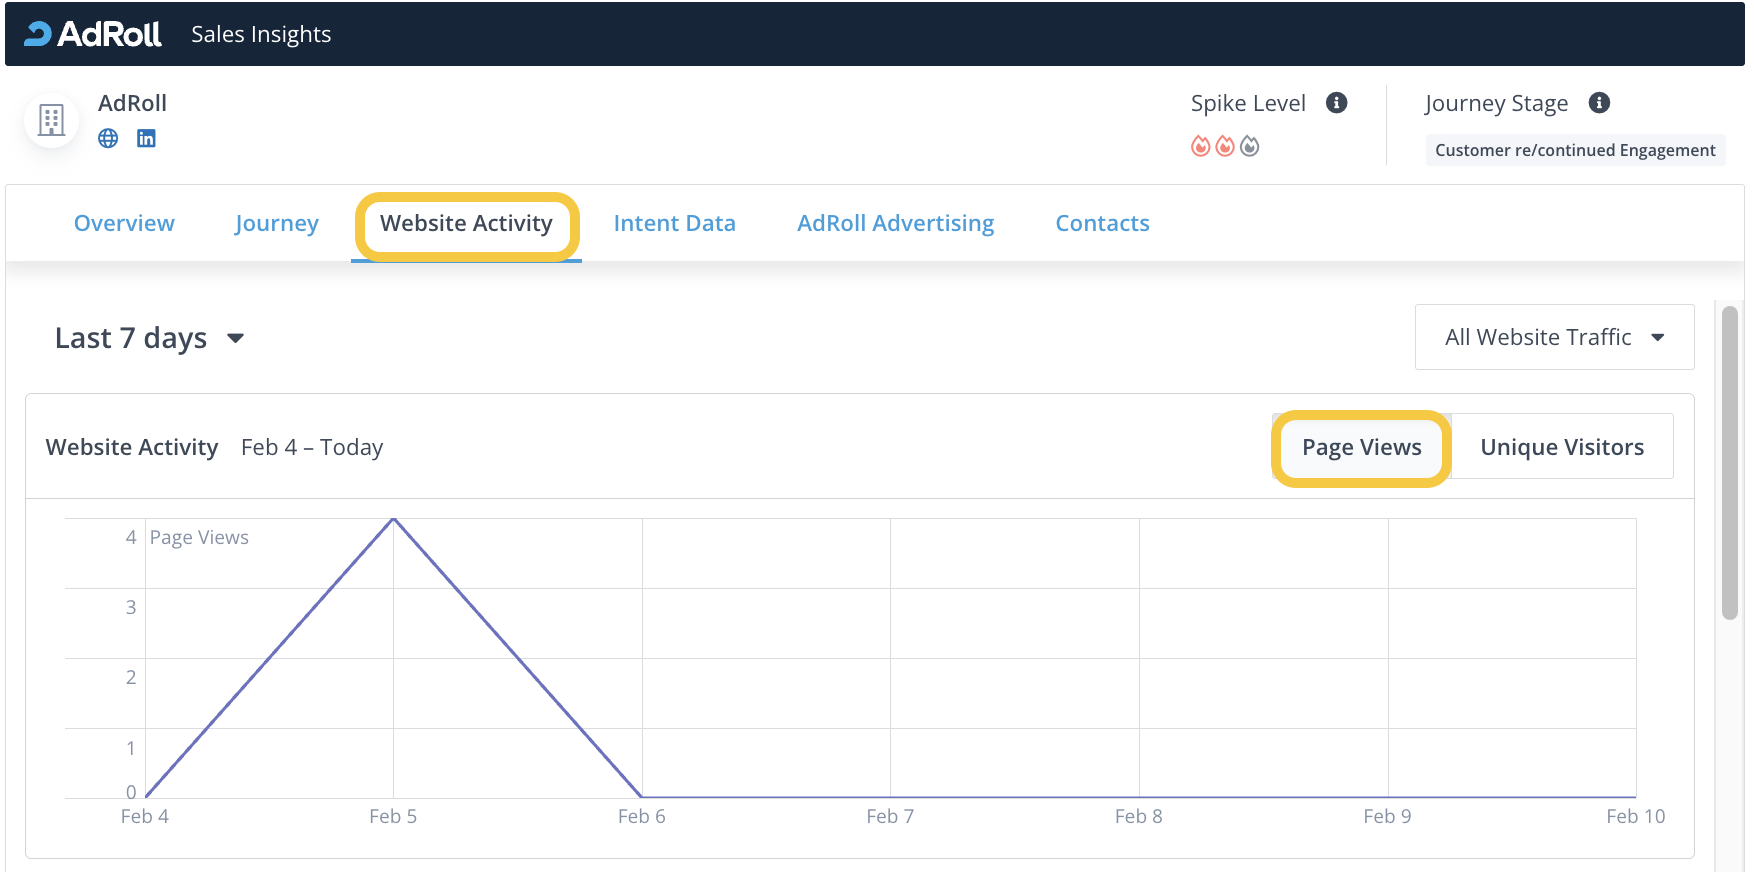
Task: Show Spike Level info tooltip icon
Action: (1336, 103)
